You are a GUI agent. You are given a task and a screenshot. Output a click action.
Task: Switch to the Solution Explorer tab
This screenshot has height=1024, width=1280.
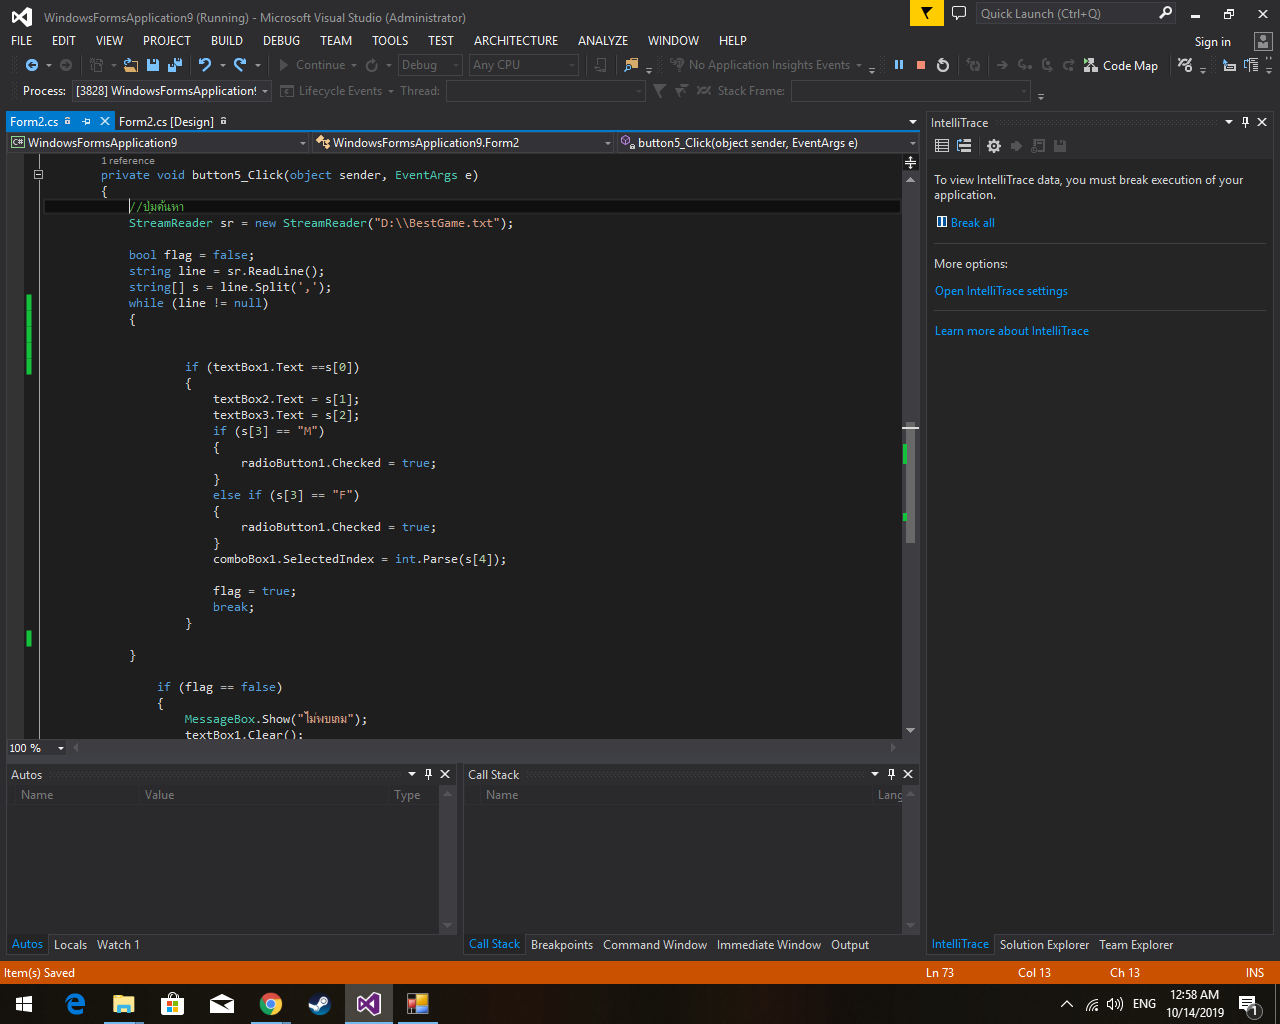(1045, 945)
